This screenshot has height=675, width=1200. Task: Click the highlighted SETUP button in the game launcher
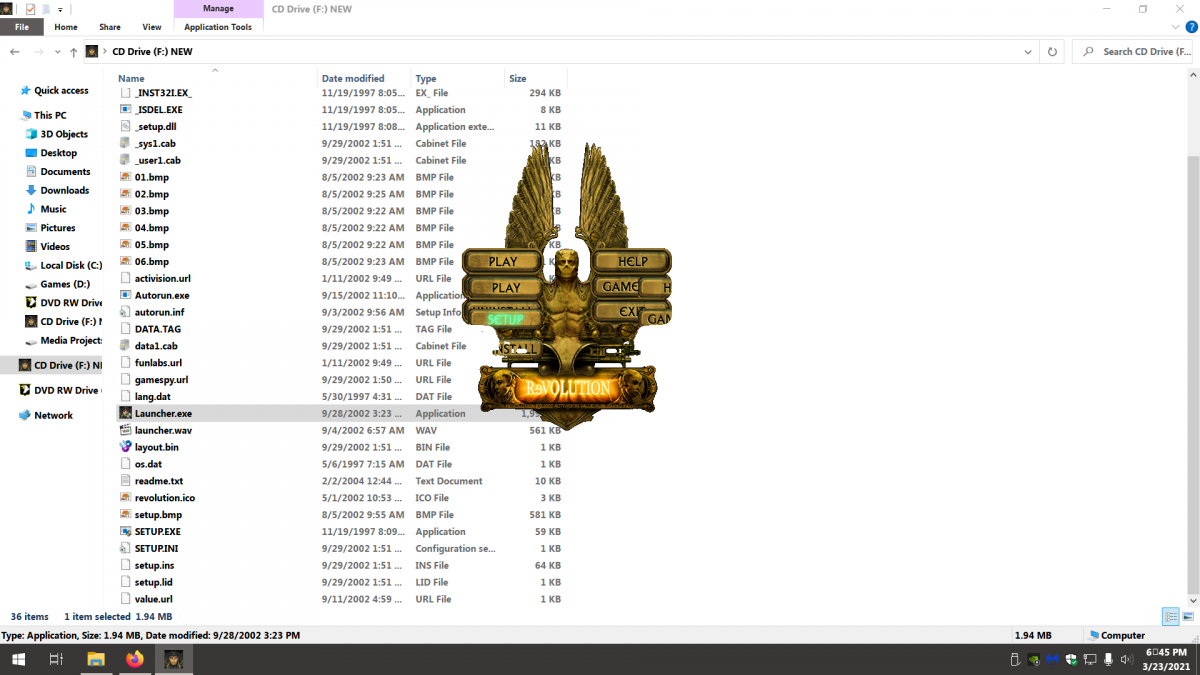tap(505, 319)
